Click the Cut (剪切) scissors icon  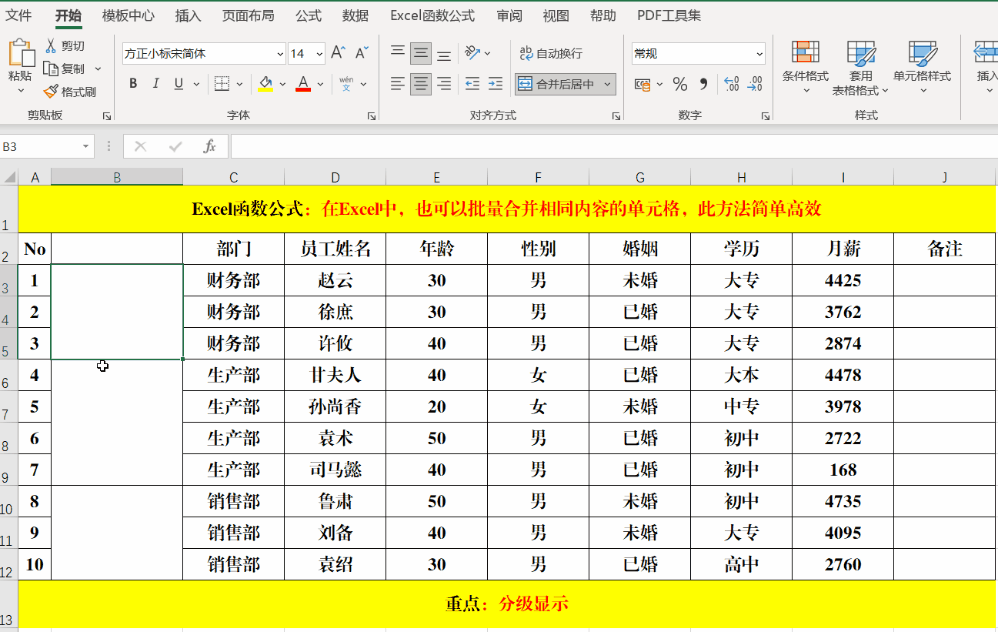click(50, 45)
